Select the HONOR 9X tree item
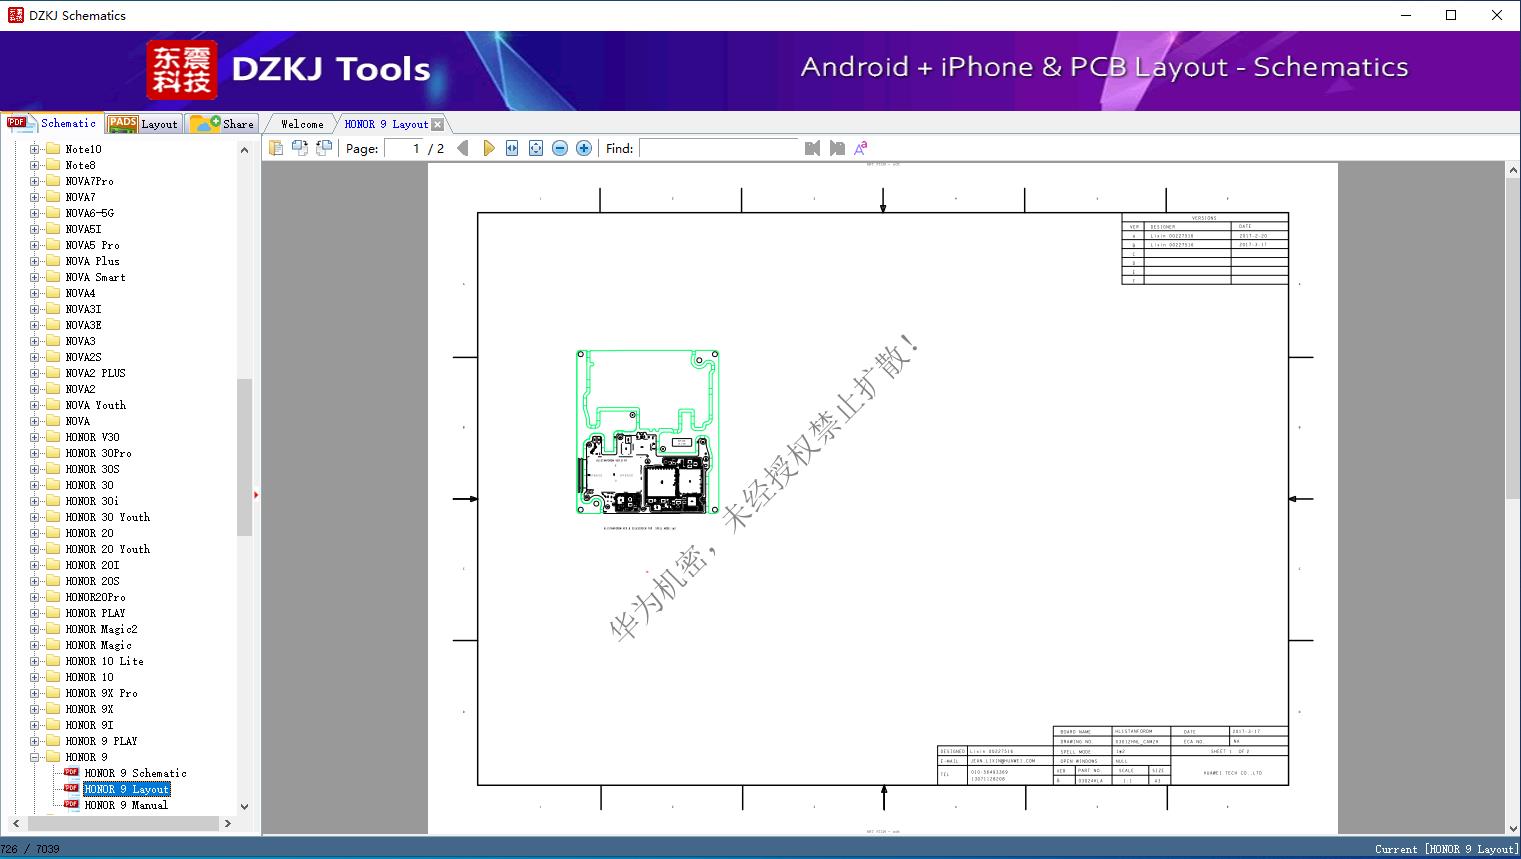This screenshot has height=859, width=1521. point(90,709)
